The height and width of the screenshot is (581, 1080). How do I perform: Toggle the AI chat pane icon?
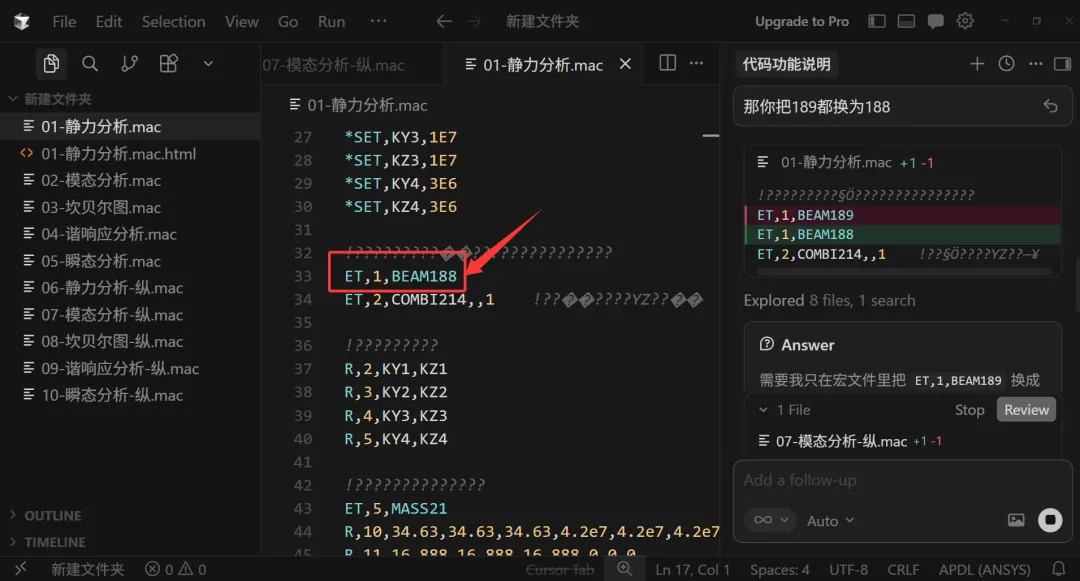tap(935, 21)
